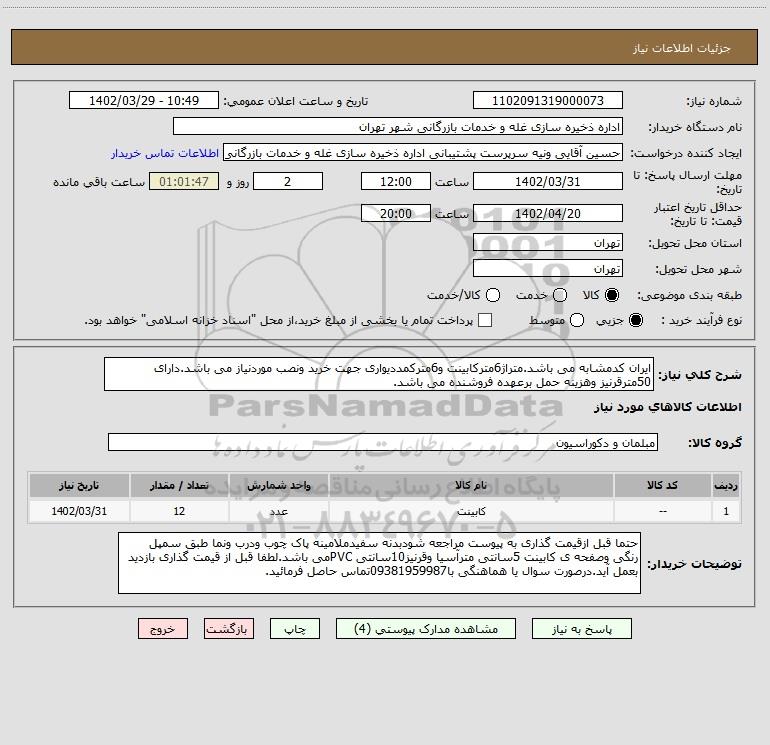Click unit cell عدد
The height and width of the screenshot is (745, 770).
[278, 511]
